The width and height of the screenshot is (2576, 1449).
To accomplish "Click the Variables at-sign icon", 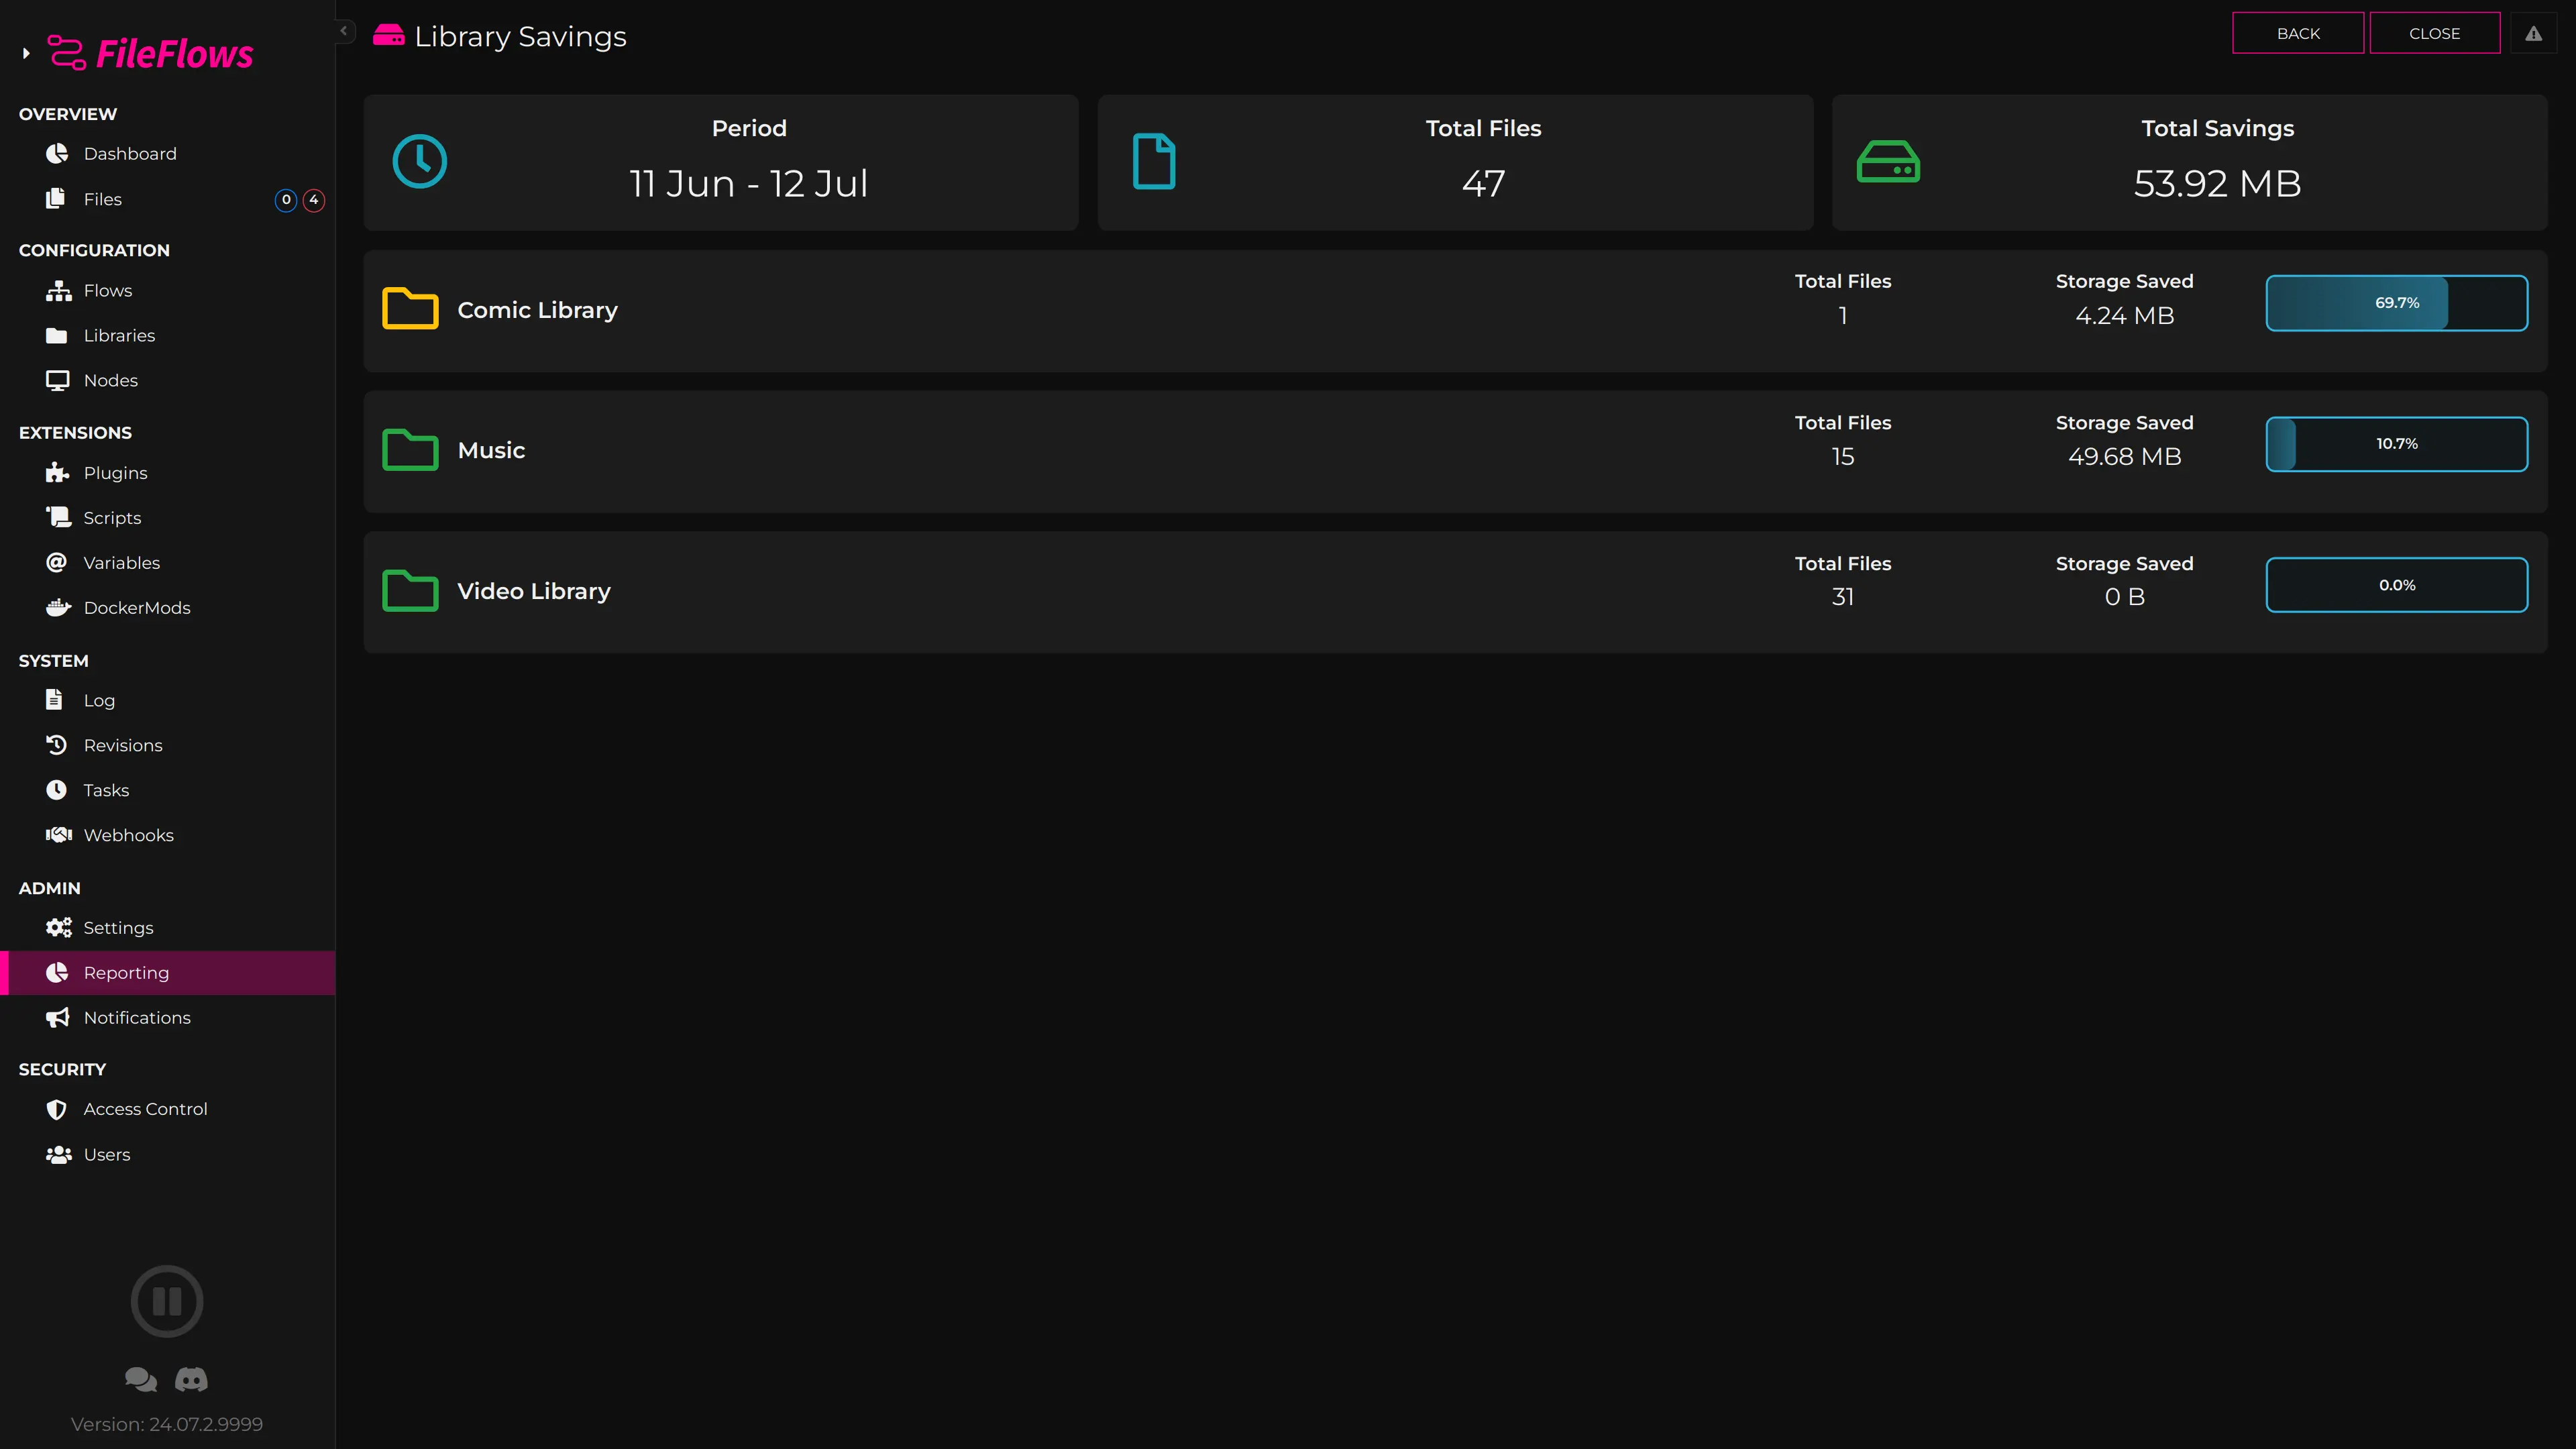I will 57,562.
